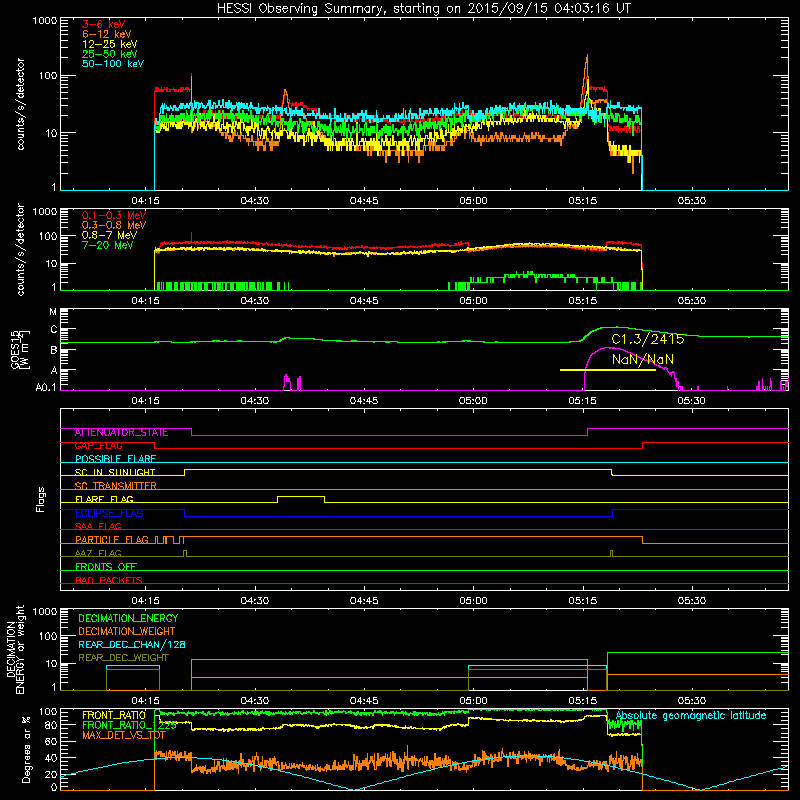Select the NaN/NaN annotation text

(x=643, y=359)
